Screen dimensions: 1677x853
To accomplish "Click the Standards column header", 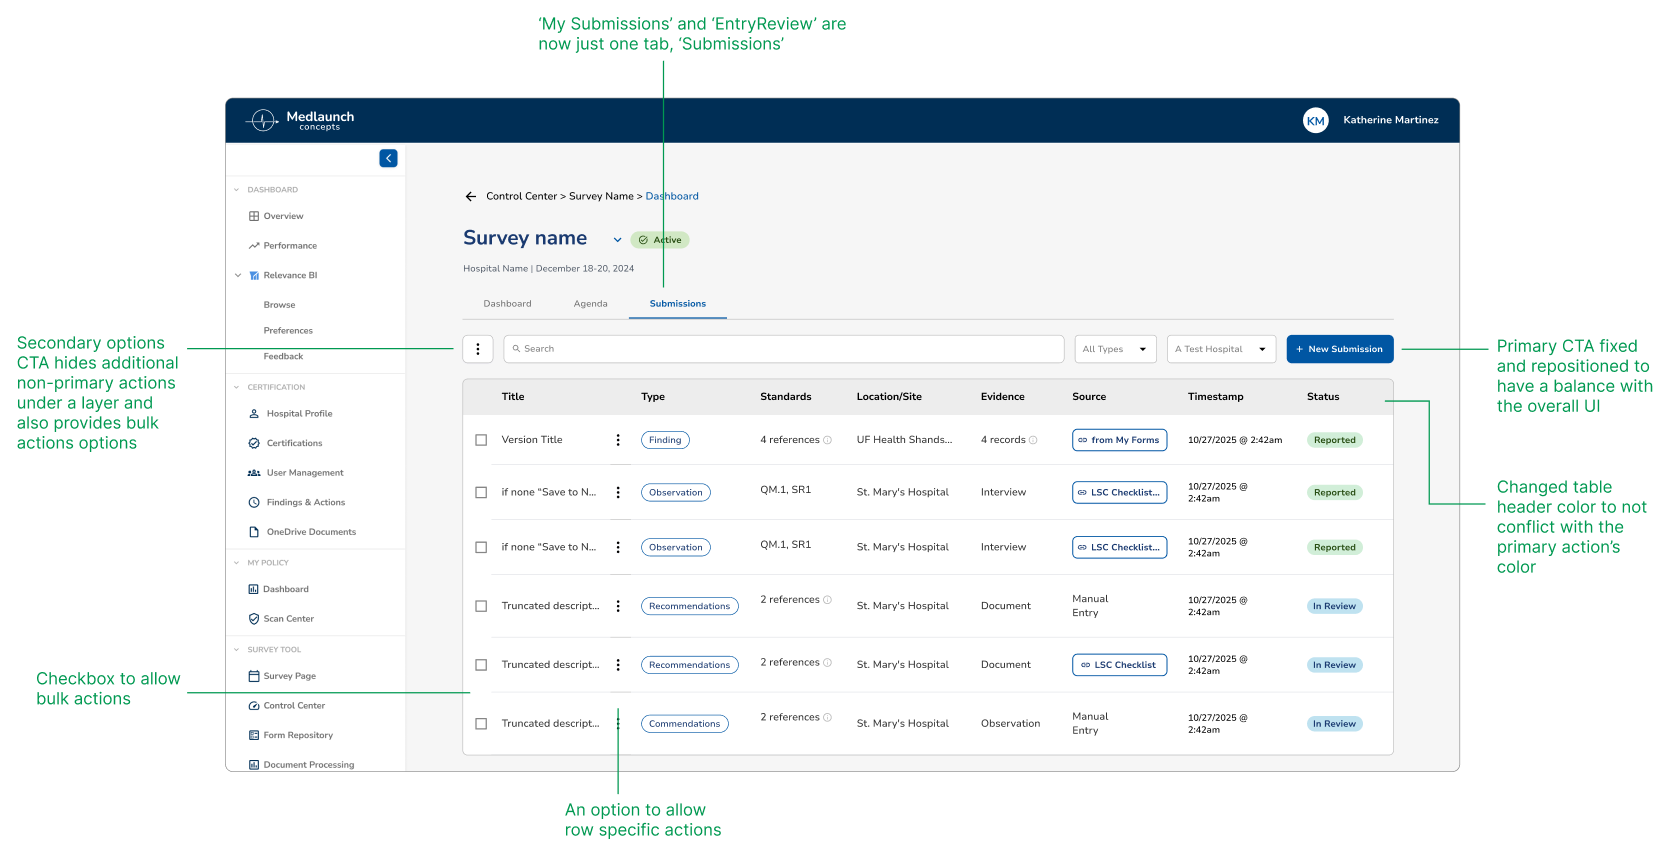I will (785, 397).
